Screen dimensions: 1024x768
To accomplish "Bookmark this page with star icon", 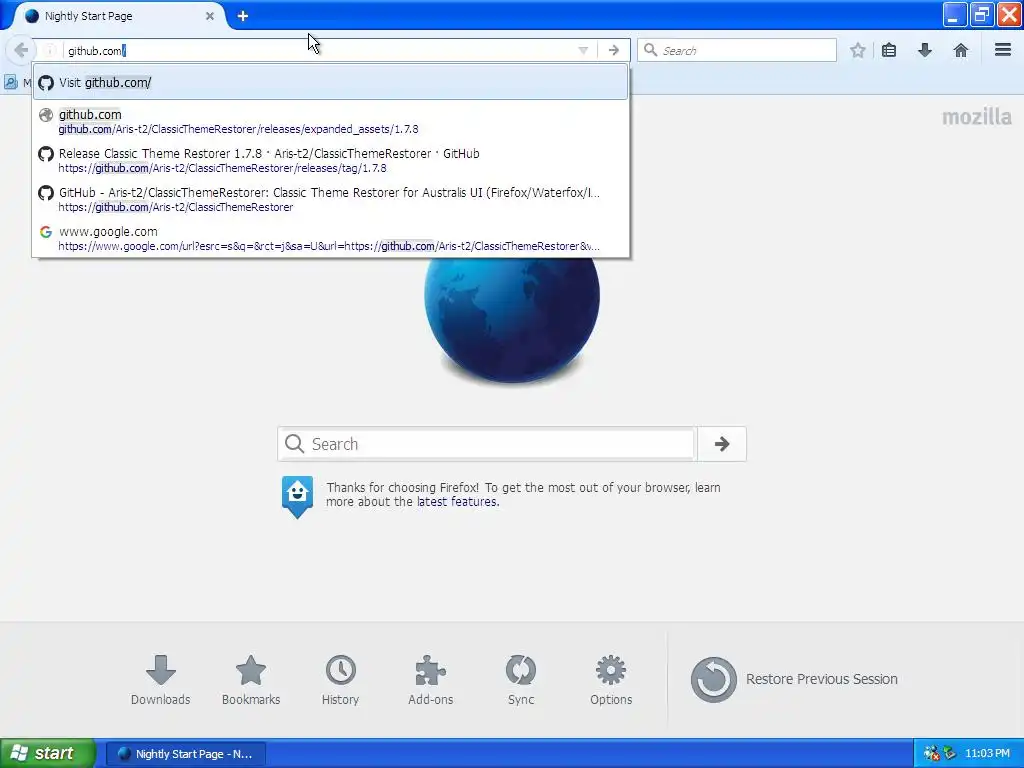I will pyautogui.click(x=857, y=50).
